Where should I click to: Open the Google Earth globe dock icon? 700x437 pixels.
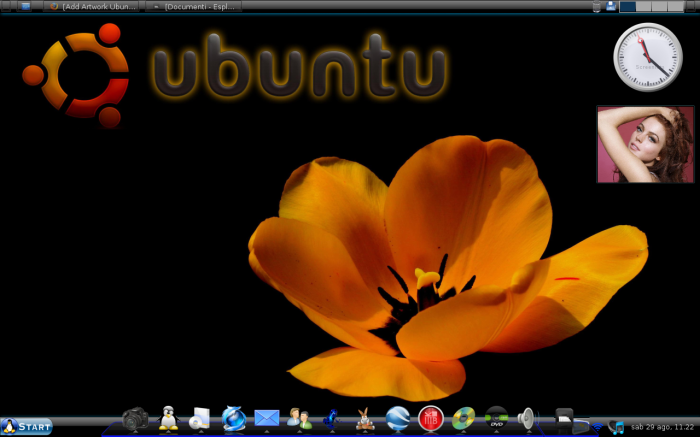[x=397, y=418]
